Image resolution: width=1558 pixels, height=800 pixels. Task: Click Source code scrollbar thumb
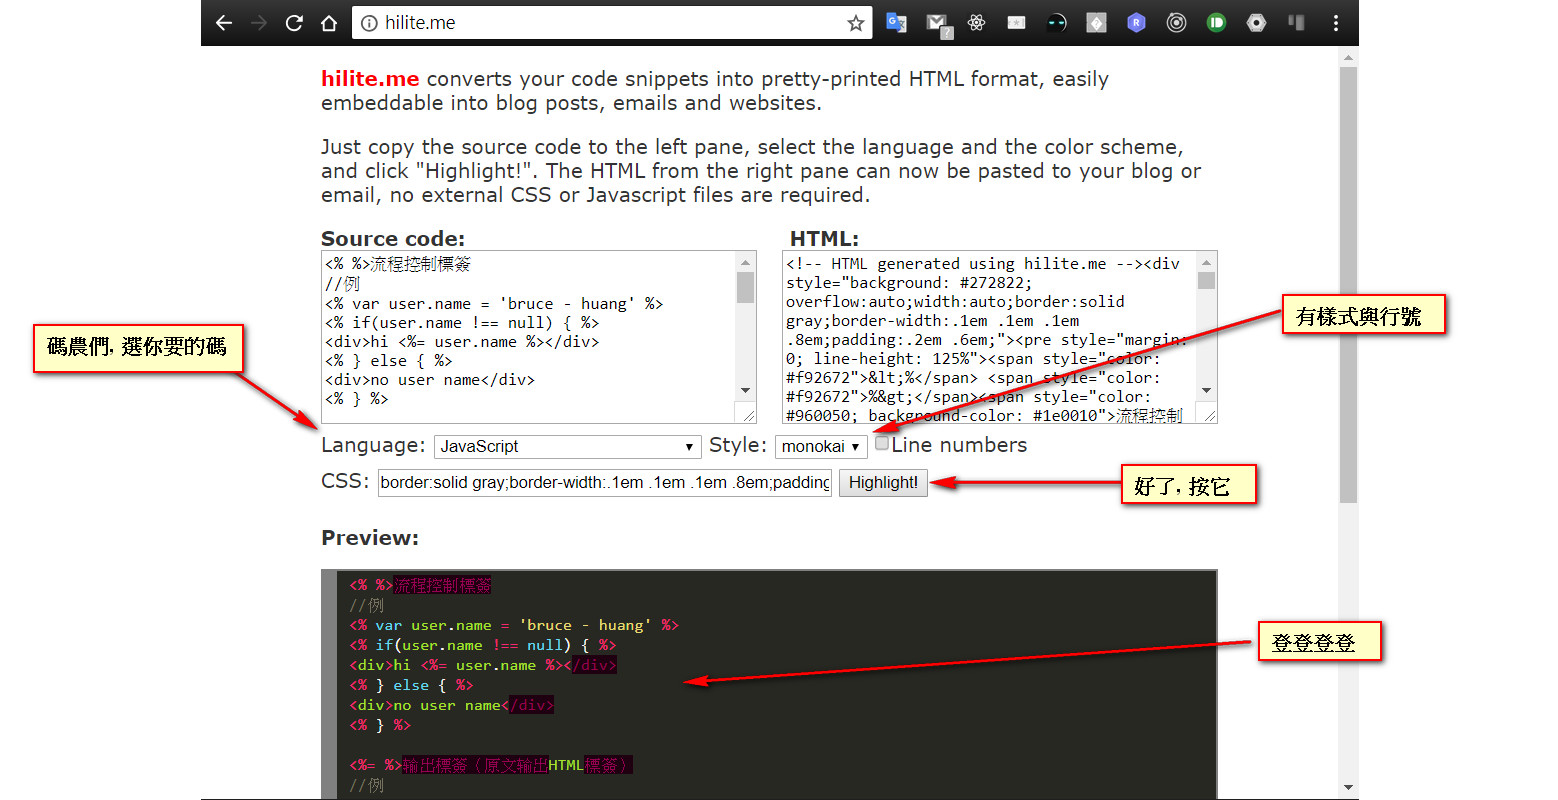point(746,287)
